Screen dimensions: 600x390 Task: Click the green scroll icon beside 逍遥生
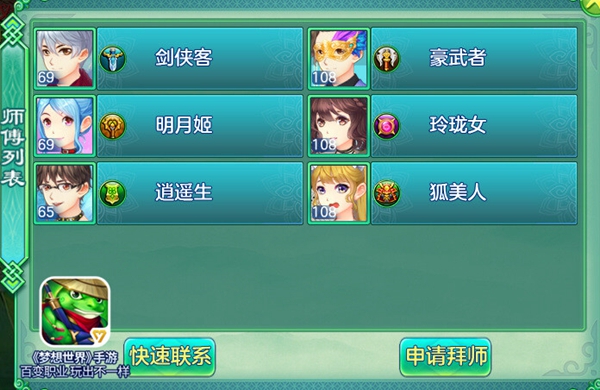(112, 193)
